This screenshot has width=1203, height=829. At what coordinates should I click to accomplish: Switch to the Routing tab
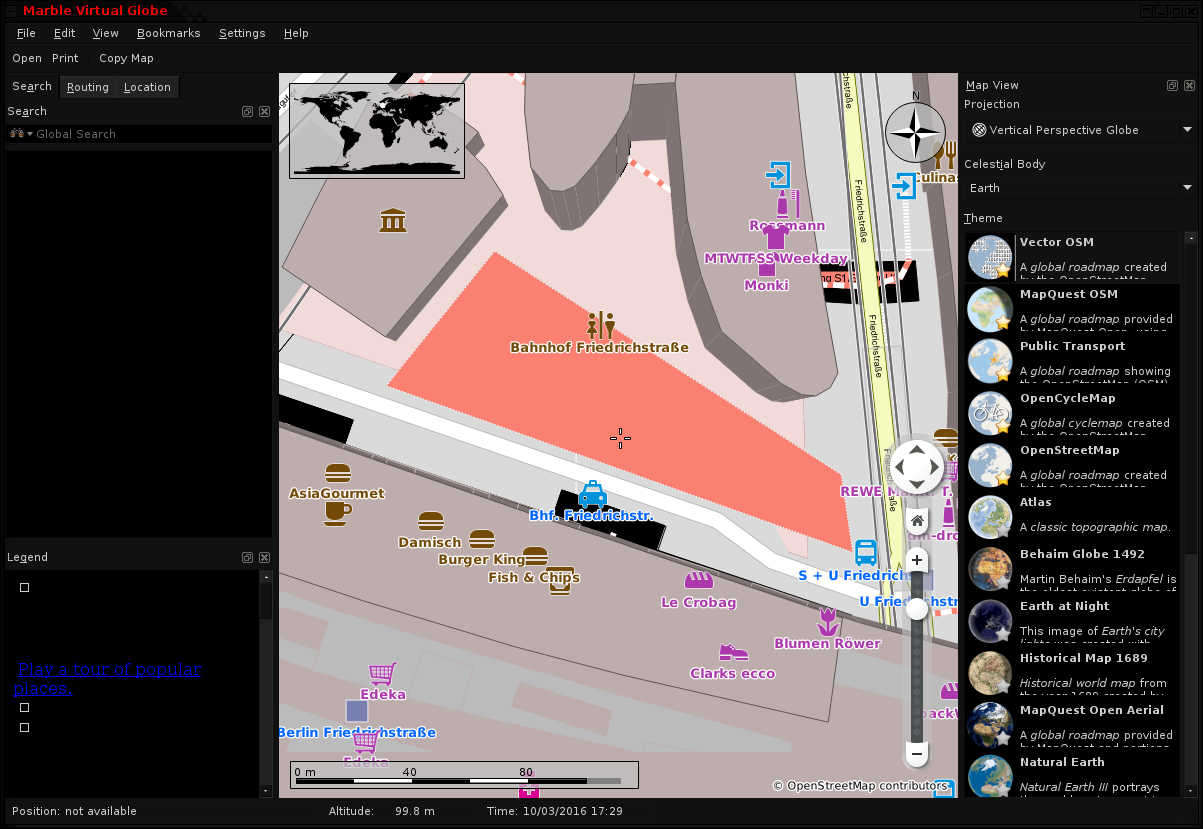tap(88, 87)
